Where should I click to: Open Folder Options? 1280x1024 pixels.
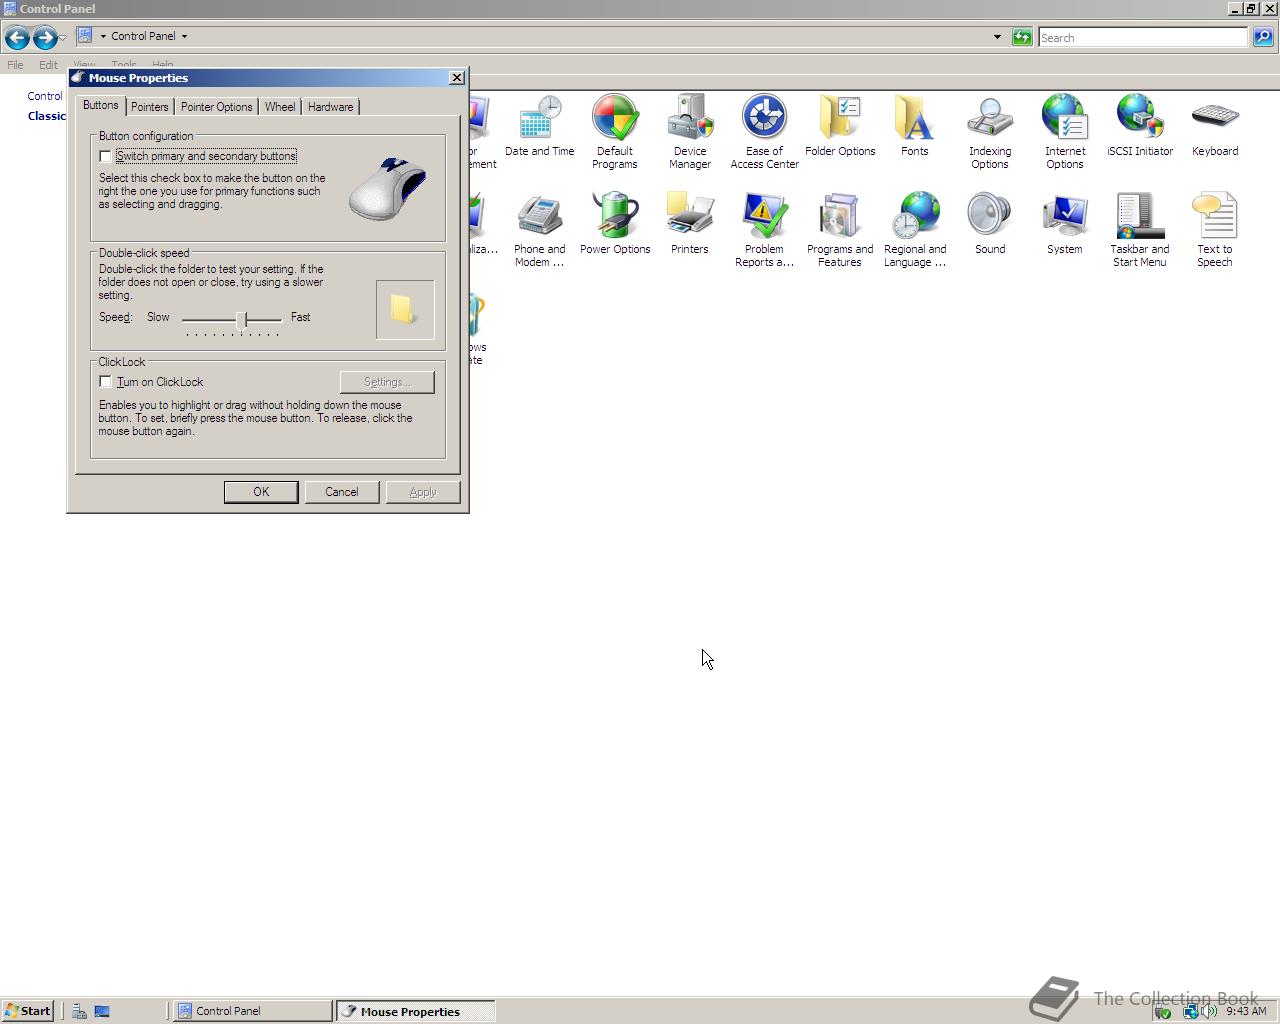(840, 126)
